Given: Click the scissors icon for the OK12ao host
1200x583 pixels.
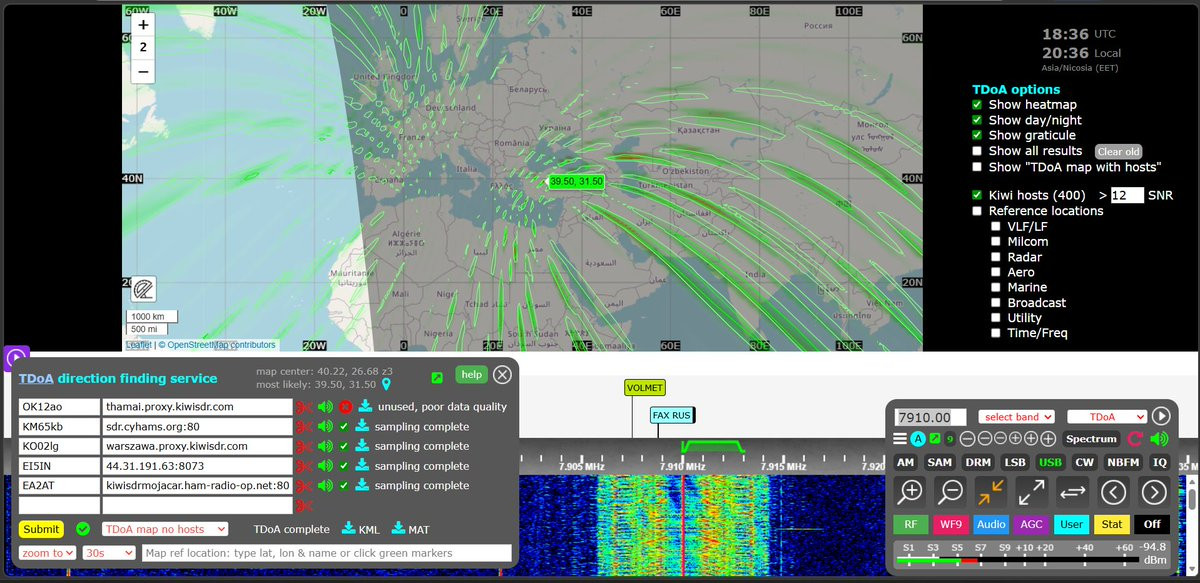Looking at the screenshot, I should click(304, 407).
